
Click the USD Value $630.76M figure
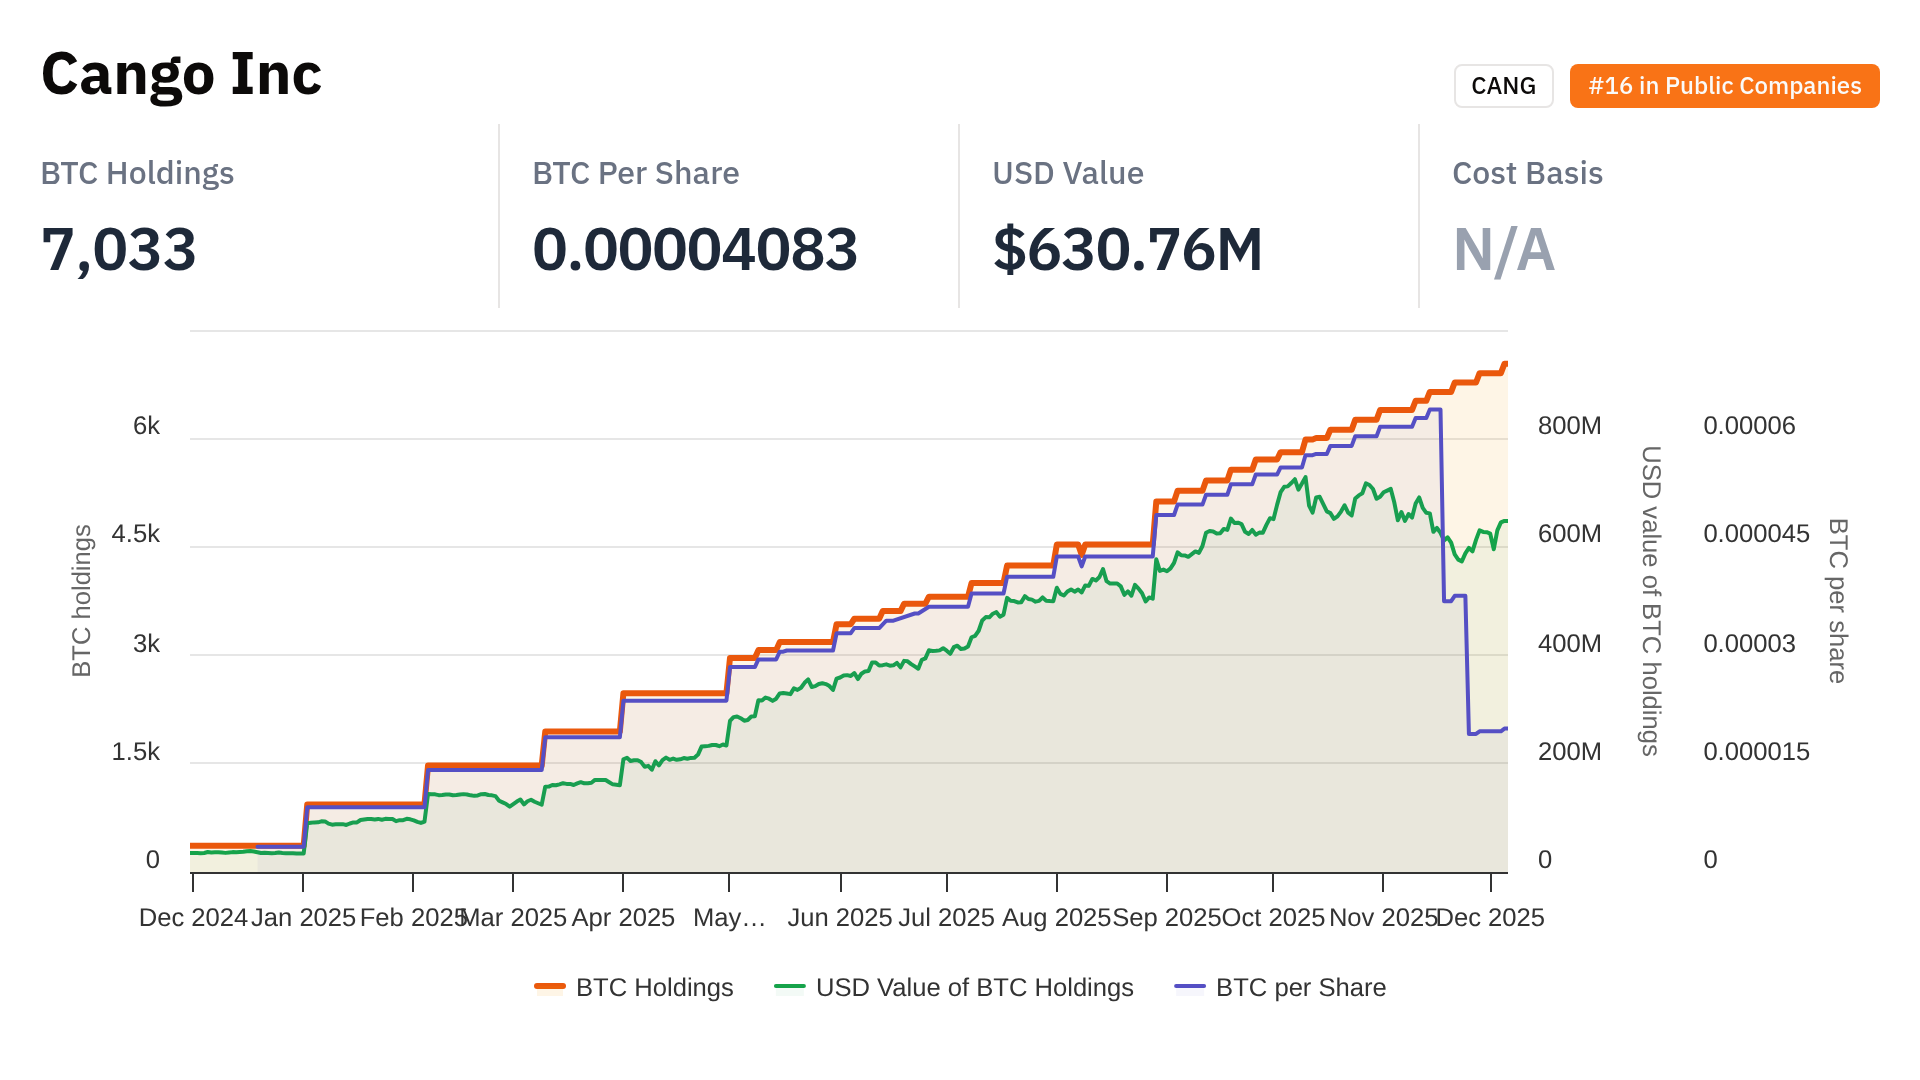(1127, 249)
